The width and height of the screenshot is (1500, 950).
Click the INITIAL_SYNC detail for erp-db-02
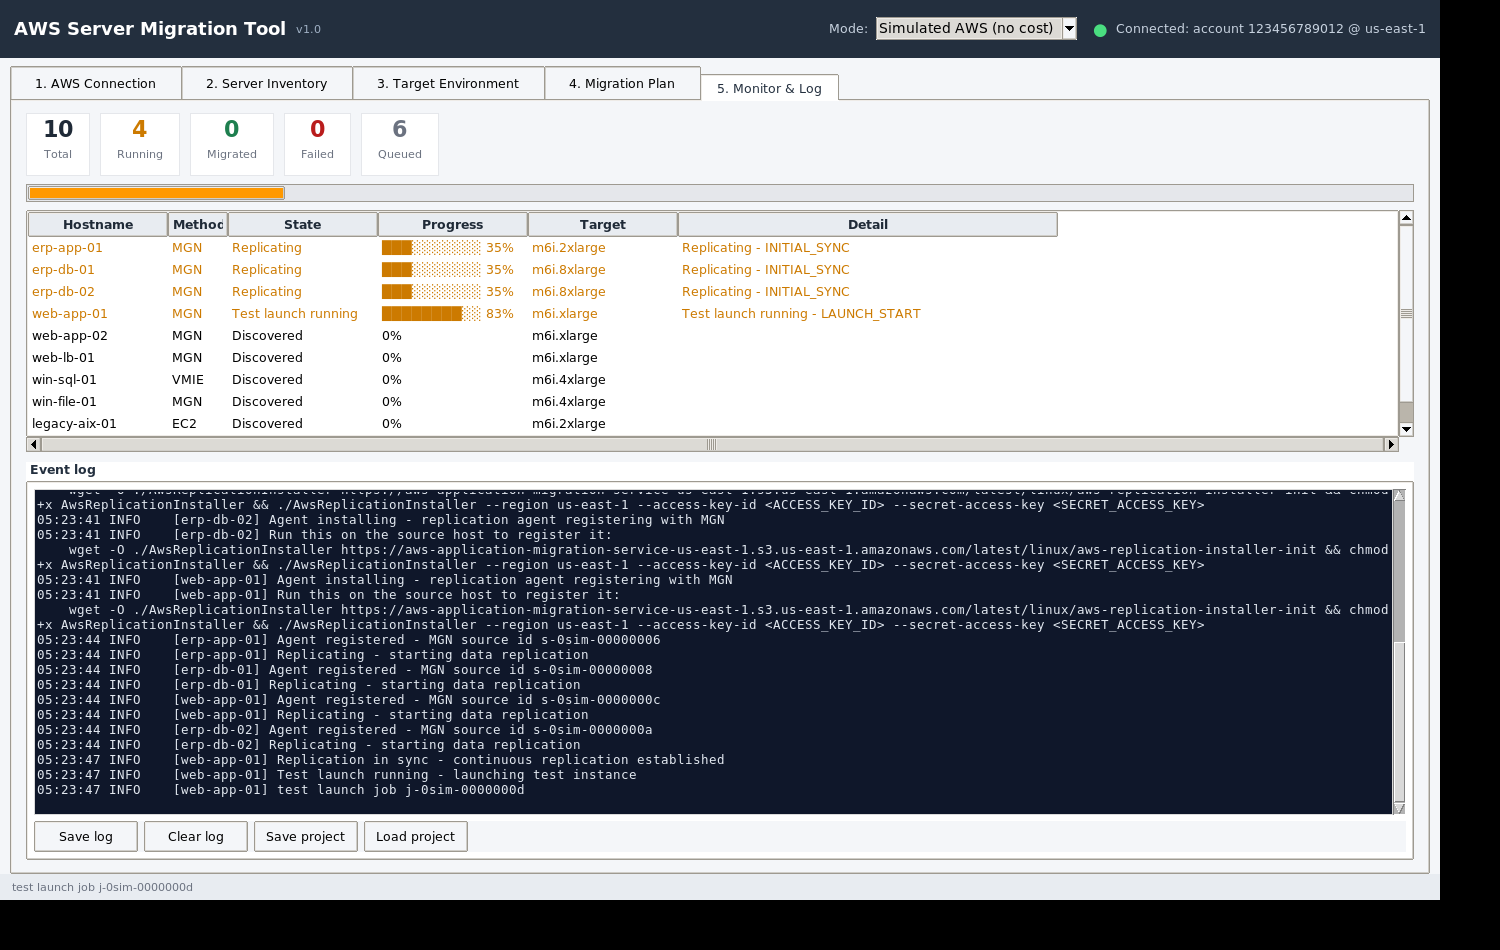[x=766, y=292]
